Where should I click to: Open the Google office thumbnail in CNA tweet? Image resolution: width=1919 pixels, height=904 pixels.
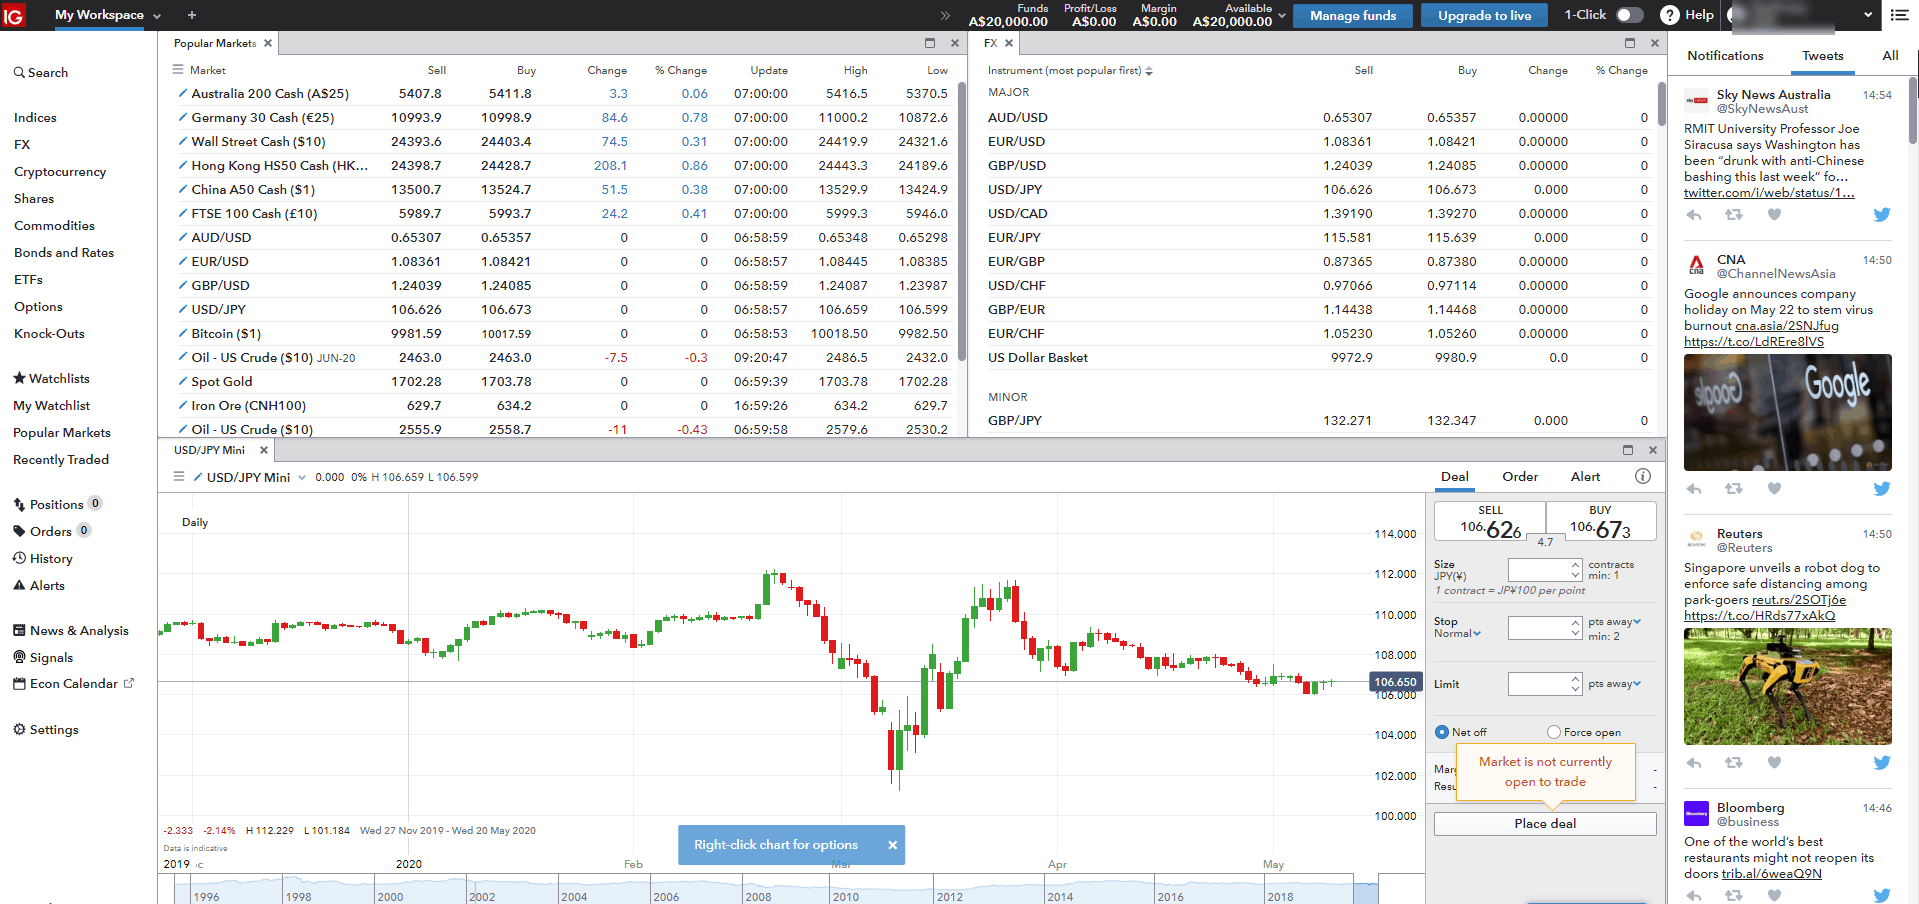click(1787, 412)
